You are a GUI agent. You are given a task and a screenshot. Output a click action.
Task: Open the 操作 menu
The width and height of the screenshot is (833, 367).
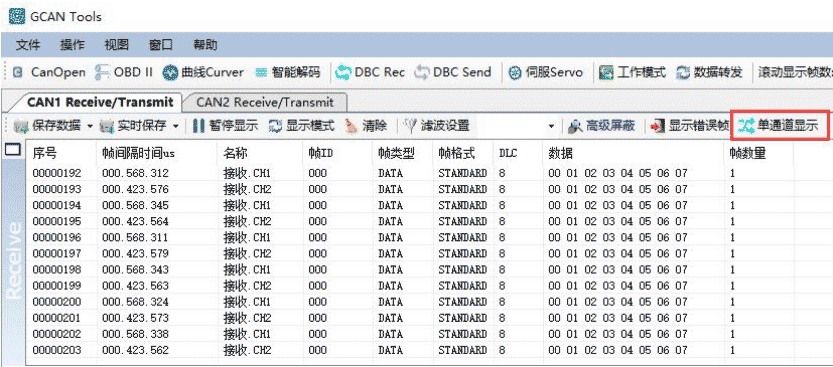(x=72, y=45)
